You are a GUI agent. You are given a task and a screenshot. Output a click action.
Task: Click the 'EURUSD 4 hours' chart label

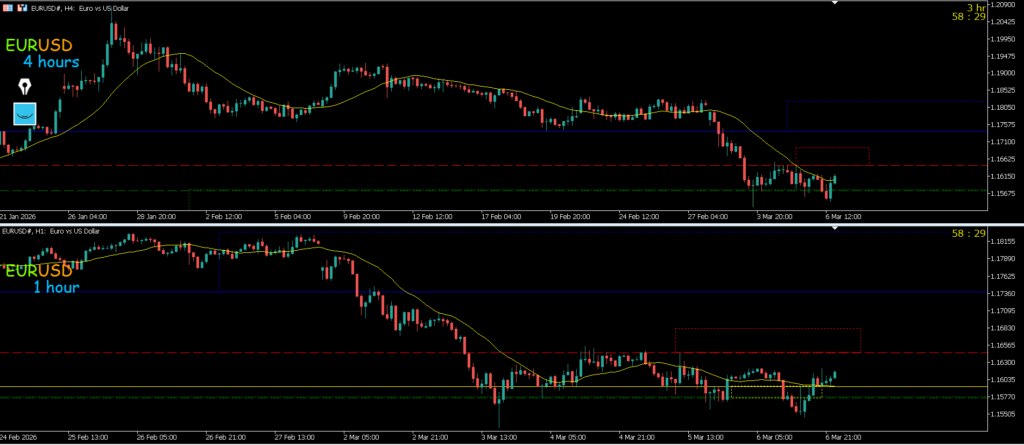coord(42,54)
